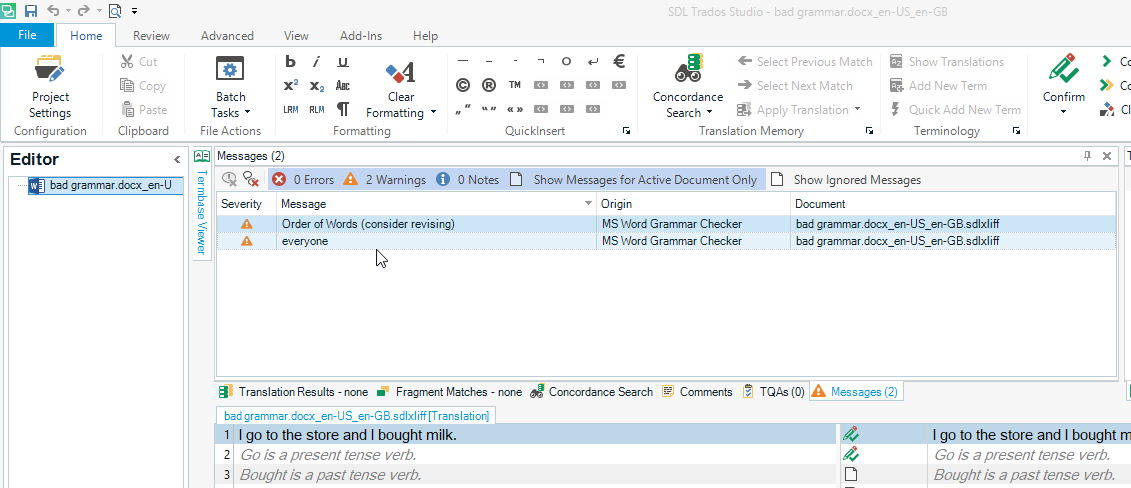Switch to the View ribbon tab

point(296,35)
